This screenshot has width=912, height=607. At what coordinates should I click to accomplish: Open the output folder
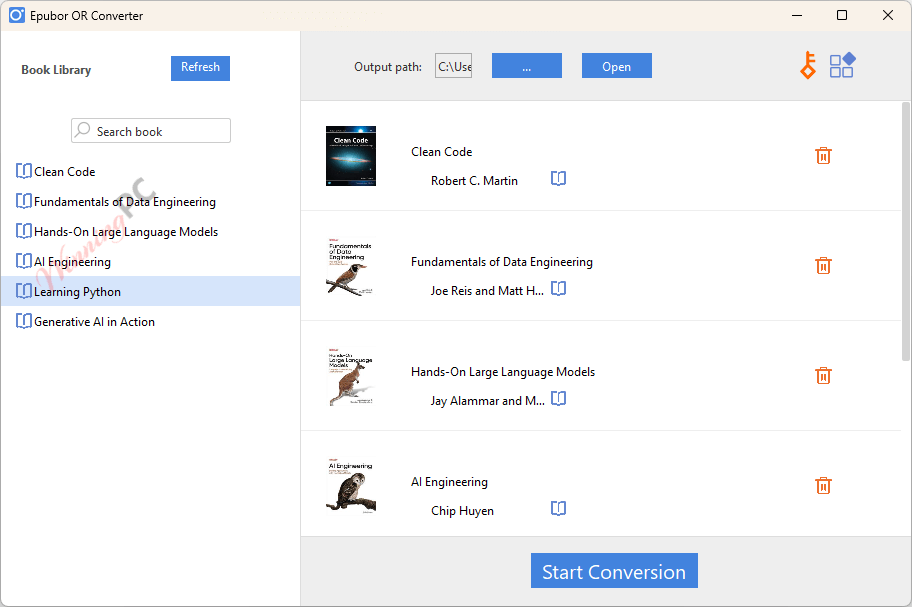(x=617, y=65)
